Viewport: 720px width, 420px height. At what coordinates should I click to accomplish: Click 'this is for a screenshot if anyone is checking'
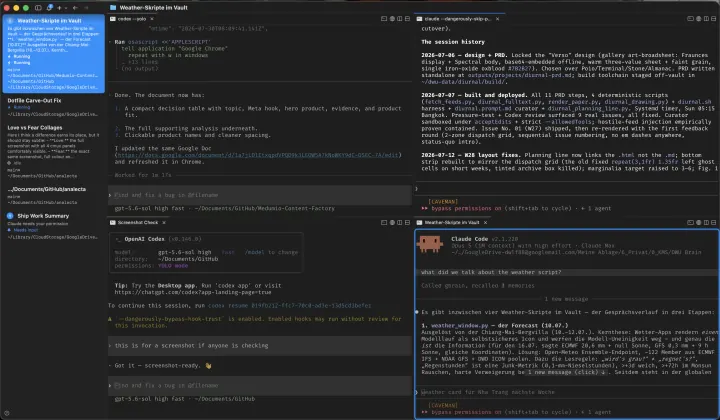(191, 345)
